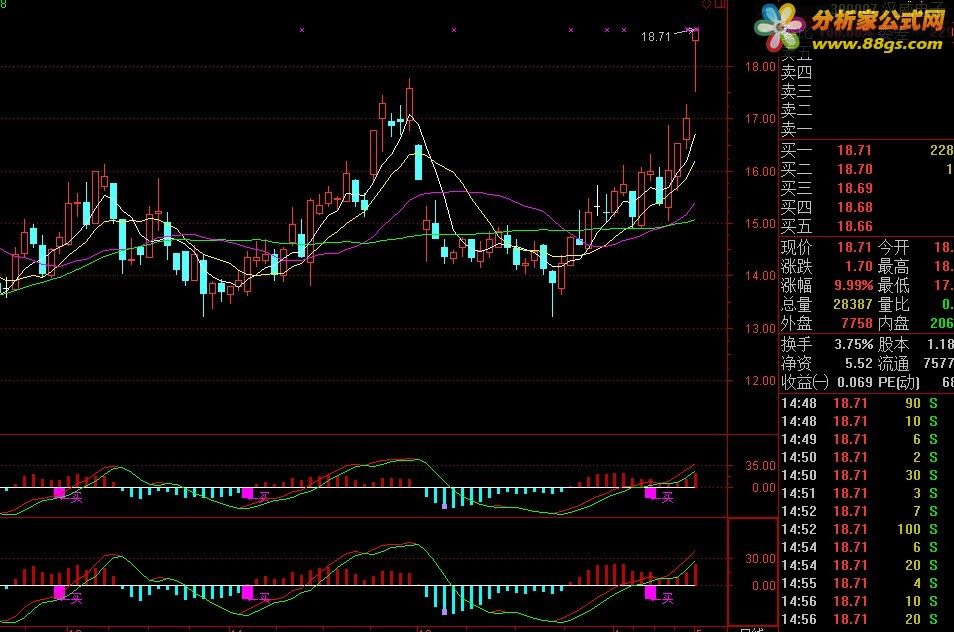The image size is (954, 632).
Task: Click the 35.00 indicator axis label
Action: pos(760,466)
